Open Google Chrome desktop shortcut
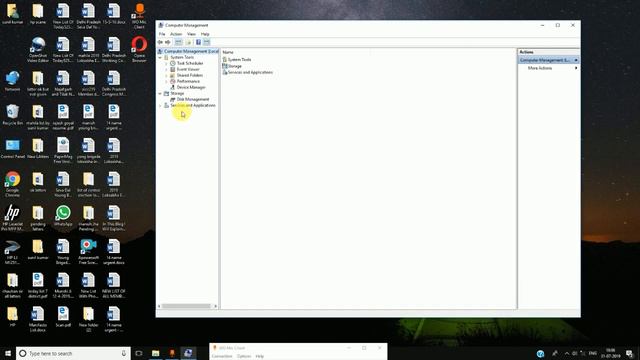This screenshot has height=360, width=640. click(13, 184)
